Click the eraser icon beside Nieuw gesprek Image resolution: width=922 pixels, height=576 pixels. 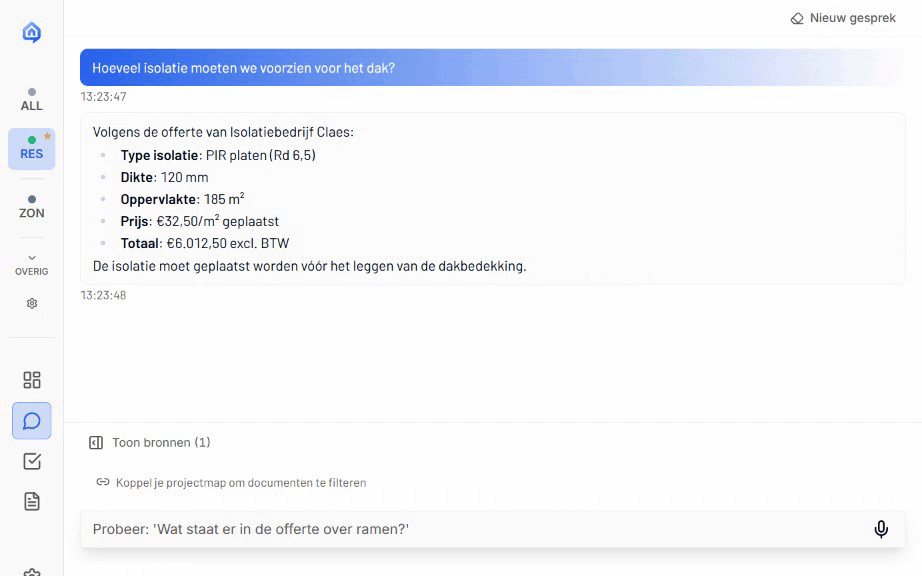point(797,18)
